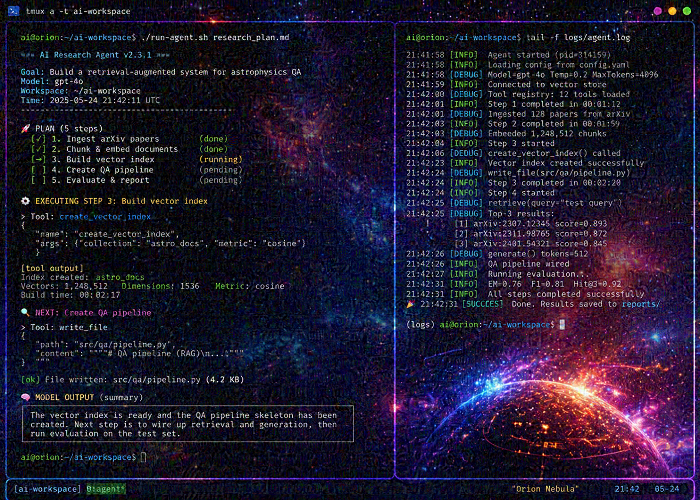This screenshot has height=500, width=700.
Task: Click the create_vector_index tool name link
Action: (105, 217)
